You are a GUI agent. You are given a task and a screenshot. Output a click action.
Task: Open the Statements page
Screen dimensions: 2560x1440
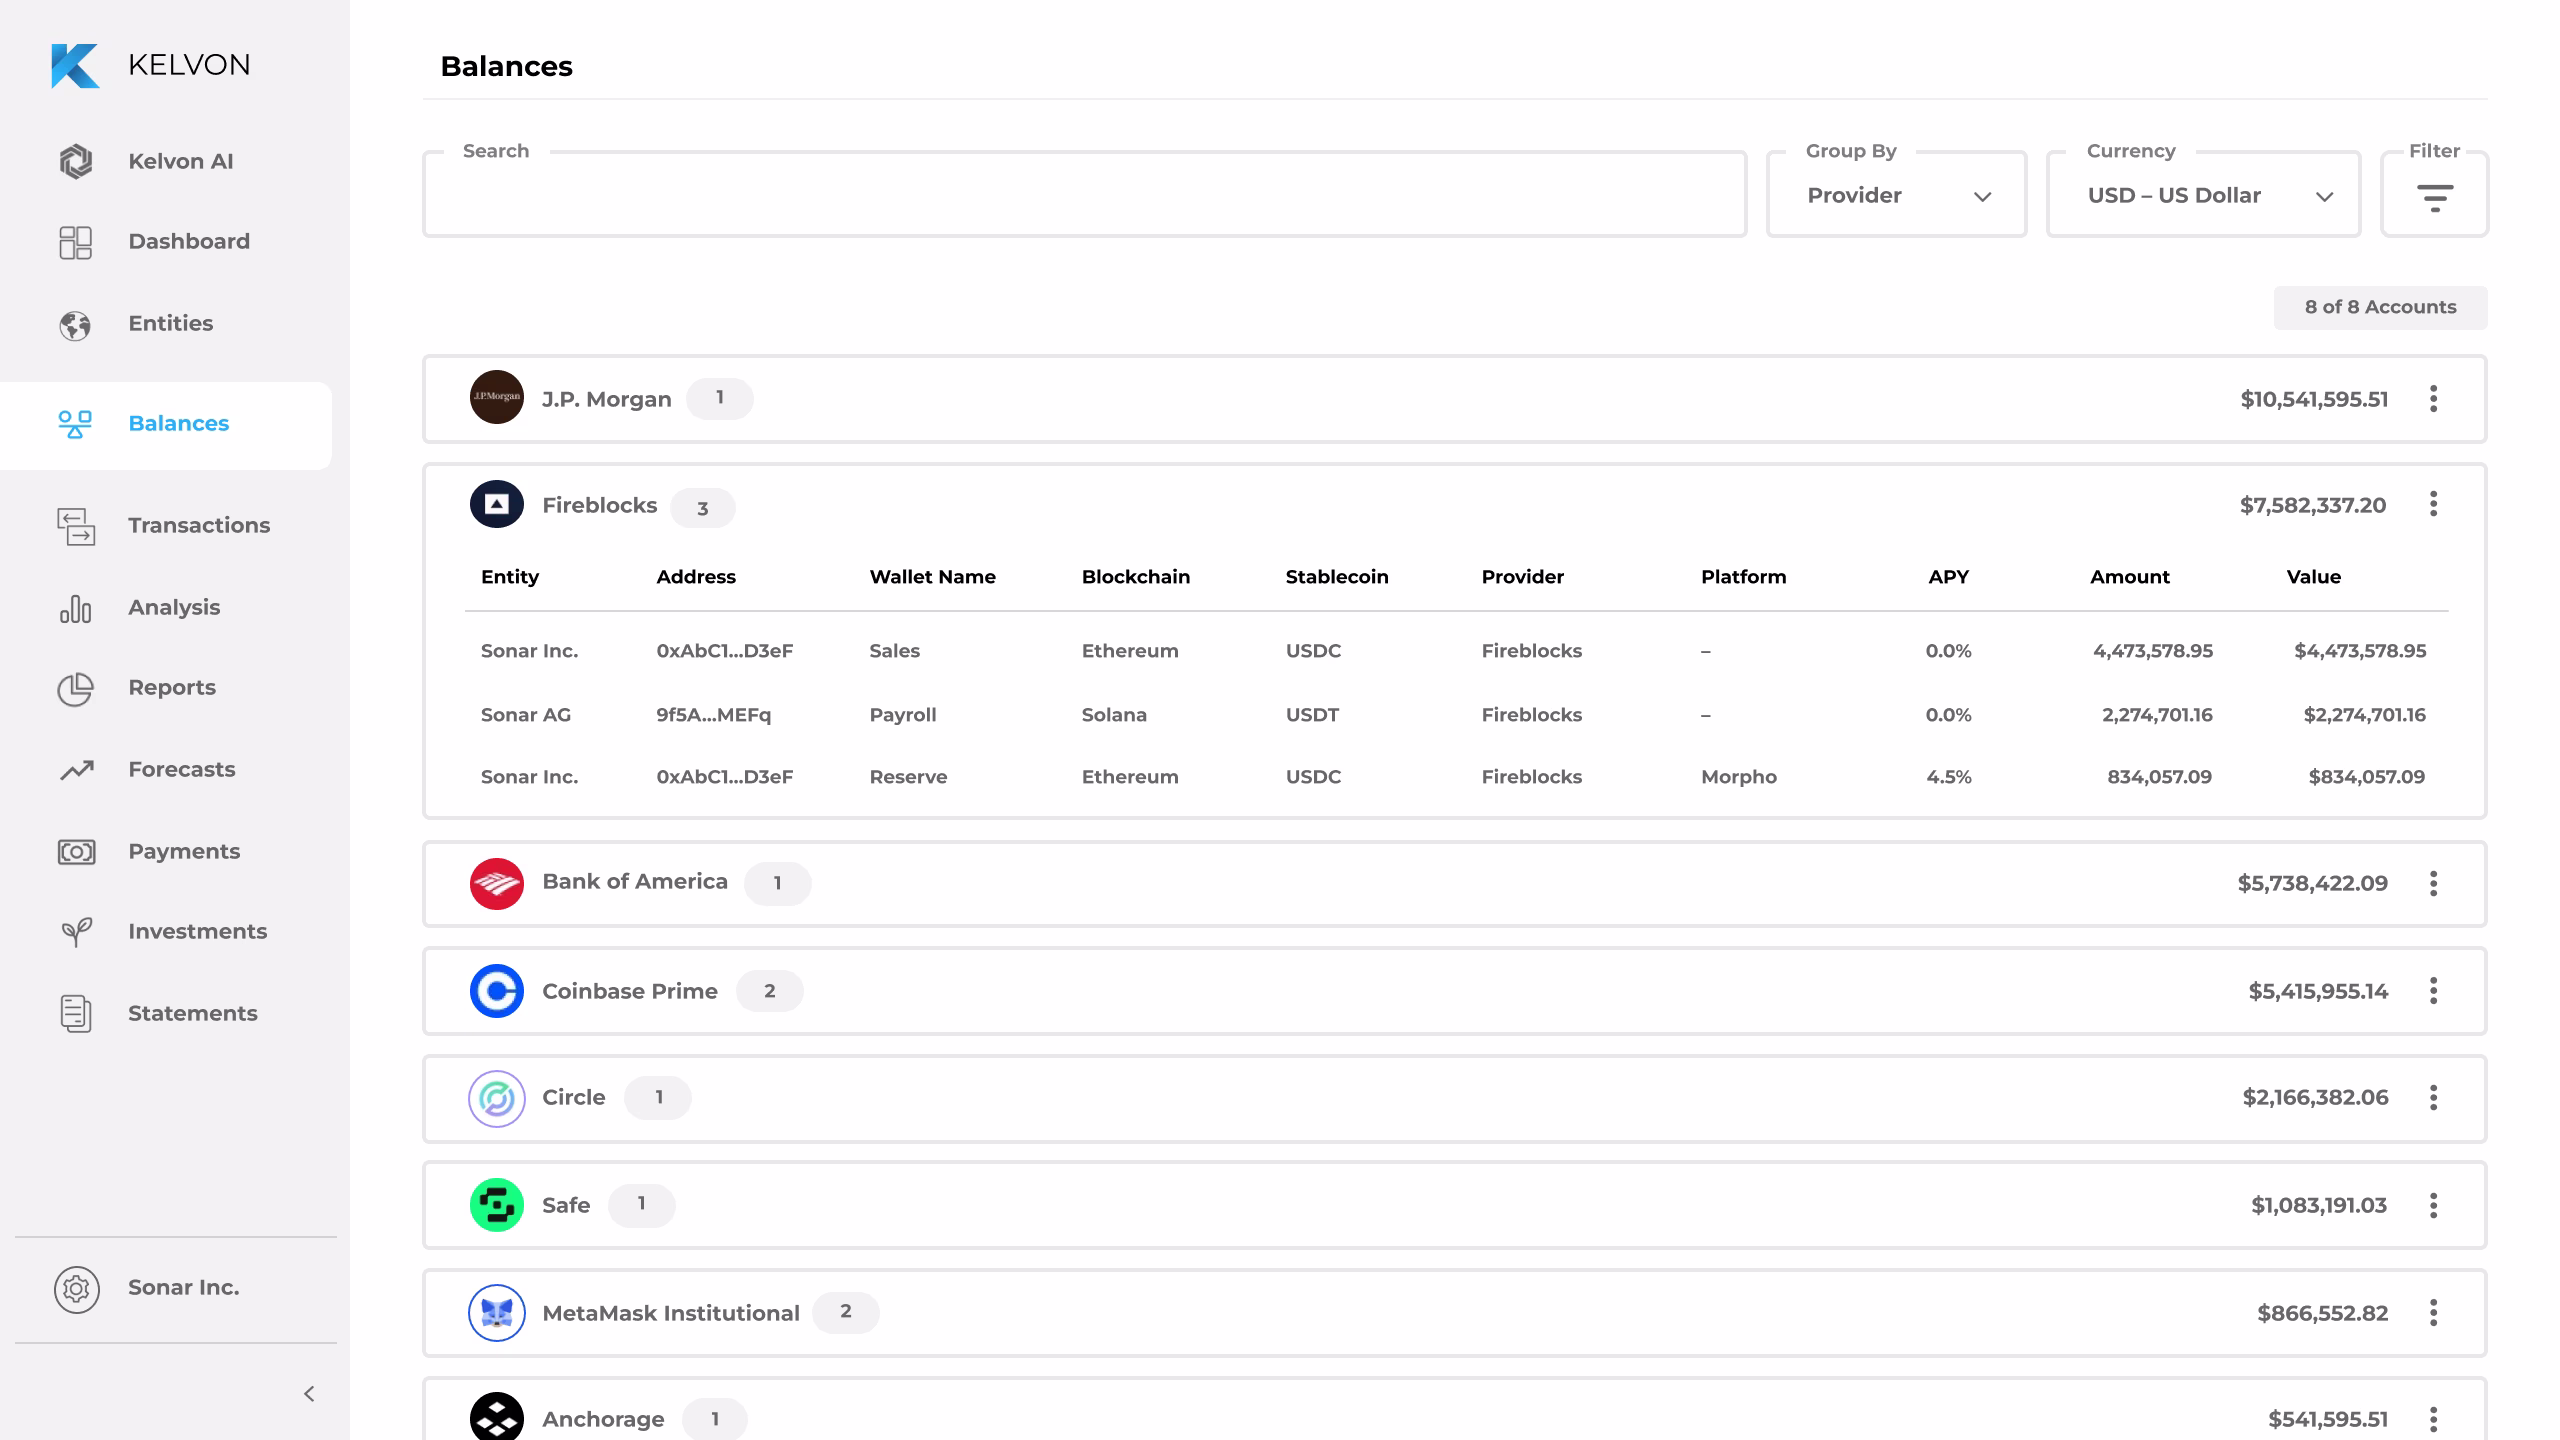(x=193, y=1013)
